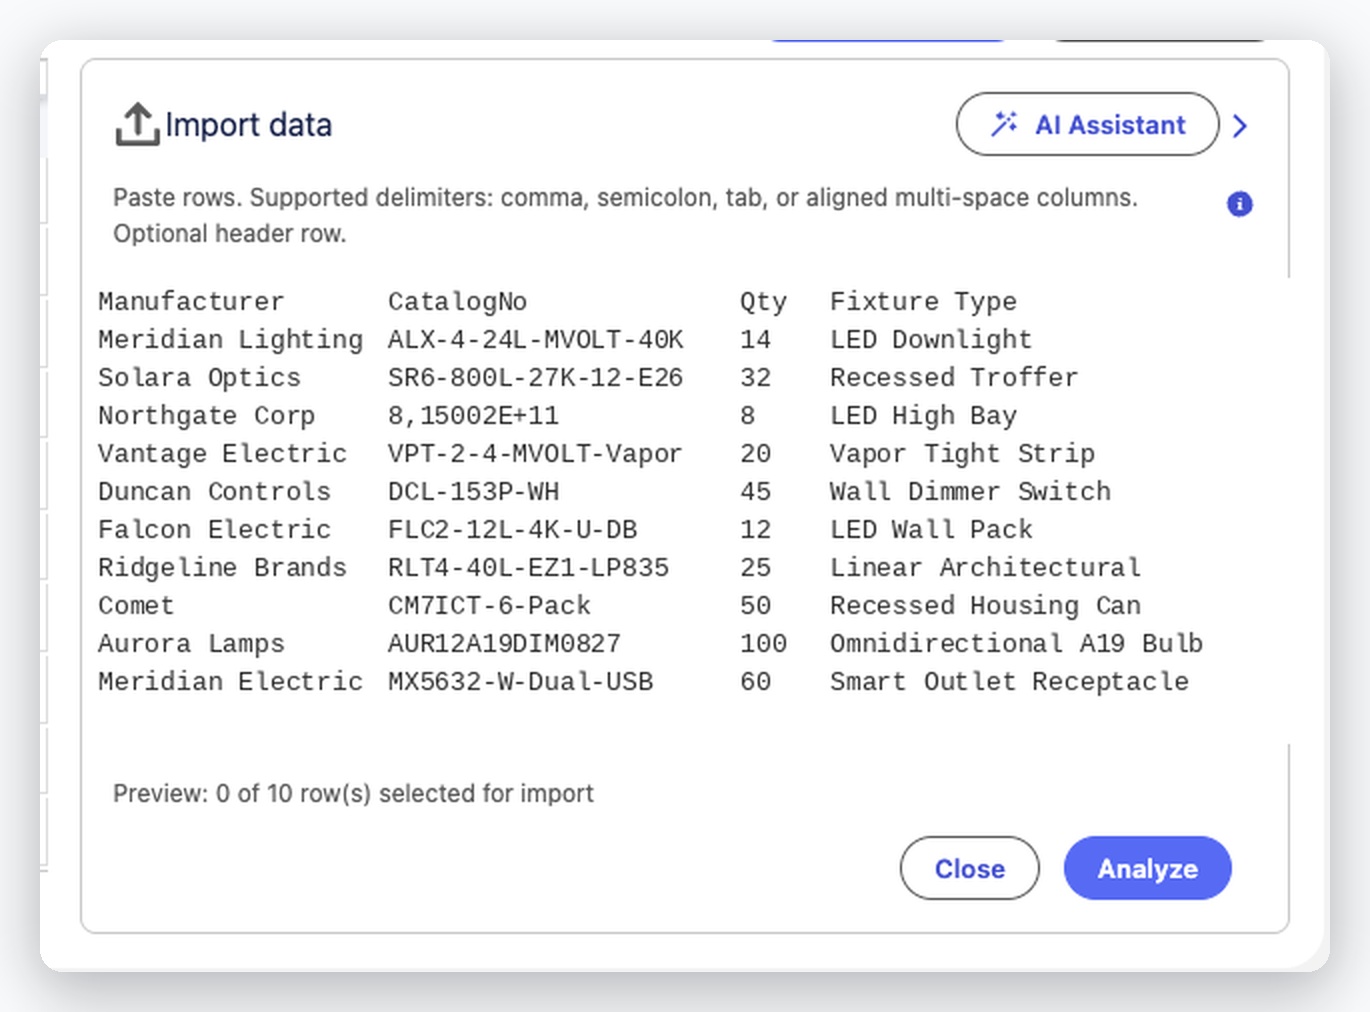Click Ridgeline Brands manufacturer text

coord(222,568)
